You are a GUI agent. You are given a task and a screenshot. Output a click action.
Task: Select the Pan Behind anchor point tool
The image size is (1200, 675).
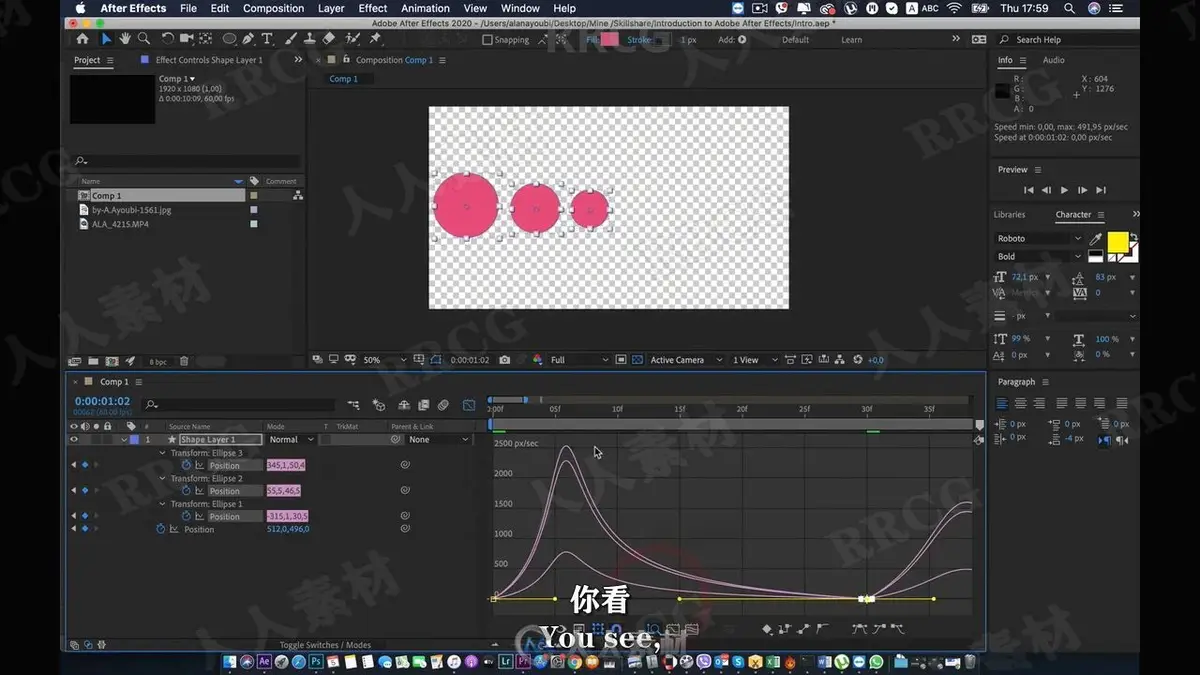(x=205, y=39)
